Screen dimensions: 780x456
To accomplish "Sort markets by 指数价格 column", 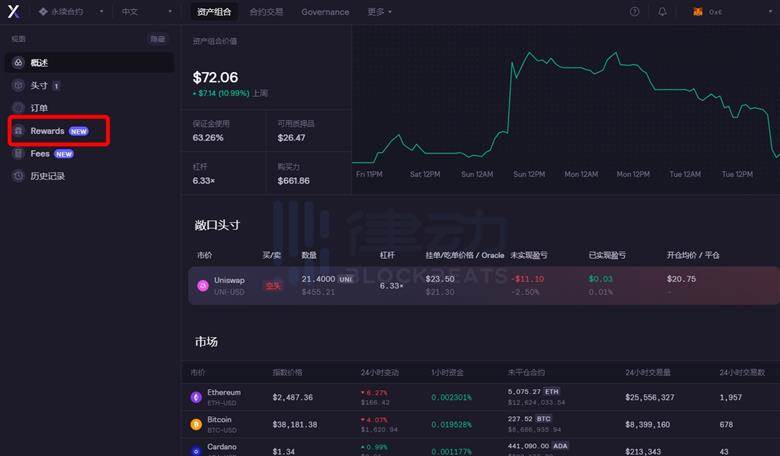I will [288, 372].
